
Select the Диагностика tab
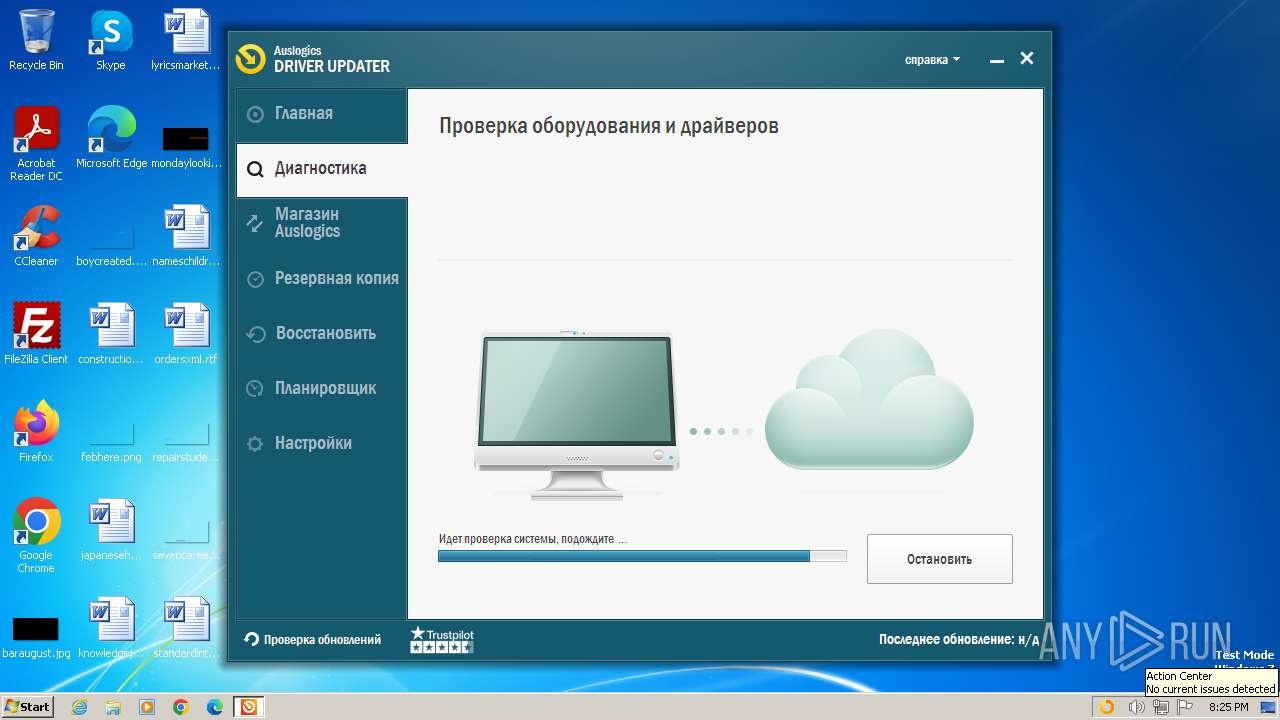pyautogui.click(x=321, y=169)
